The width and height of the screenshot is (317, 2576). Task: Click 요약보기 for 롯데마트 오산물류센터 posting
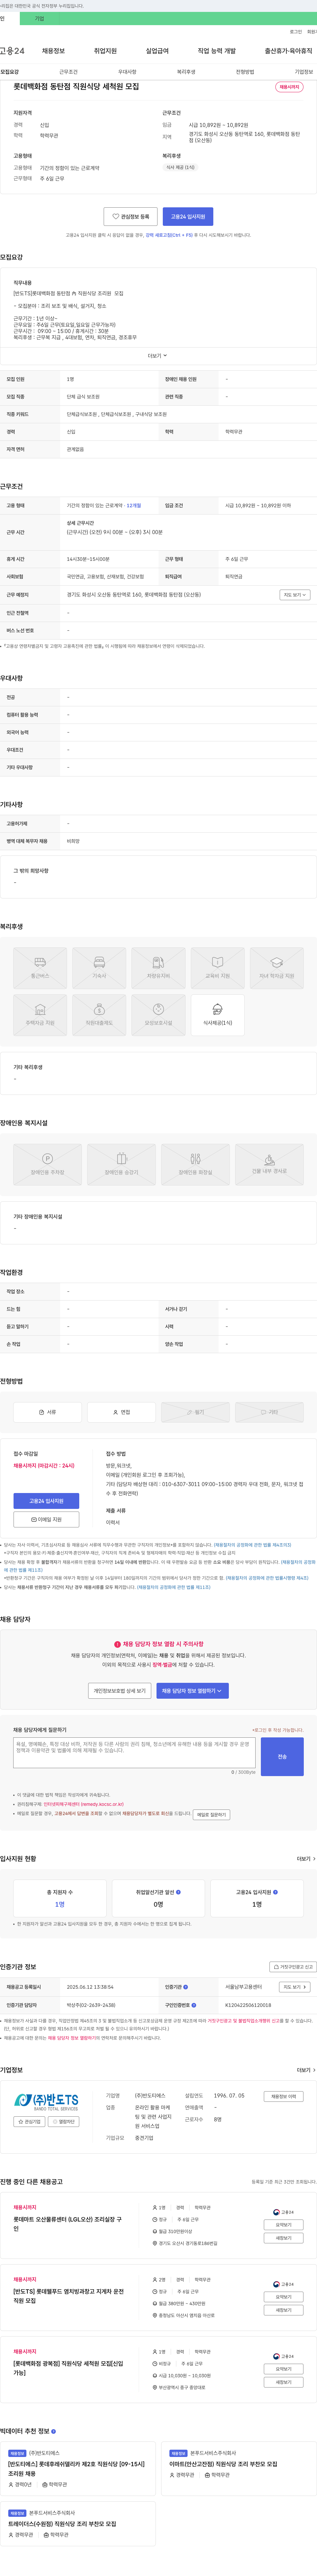pos(283,2225)
